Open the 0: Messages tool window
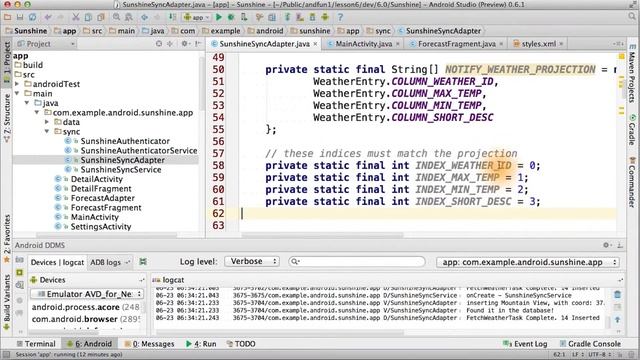Viewport: 640px width, 360px height. click(149, 344)
